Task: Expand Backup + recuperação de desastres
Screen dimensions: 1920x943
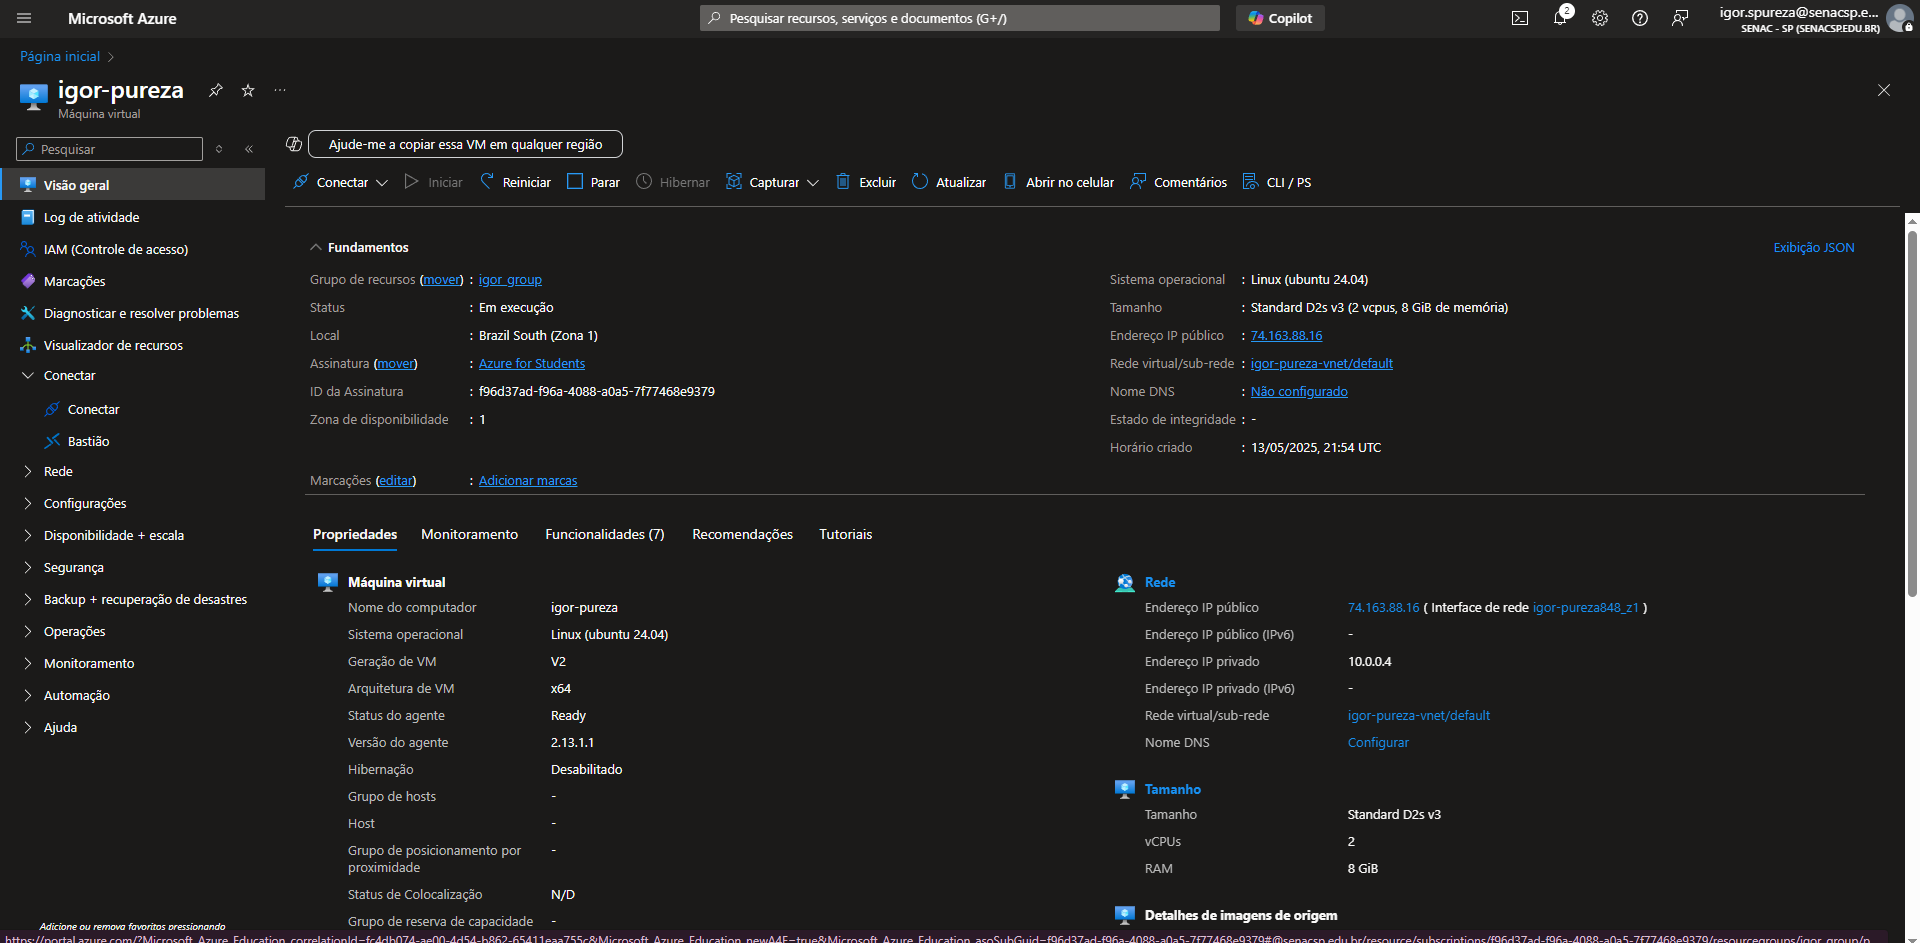Action: coord(28,599)
